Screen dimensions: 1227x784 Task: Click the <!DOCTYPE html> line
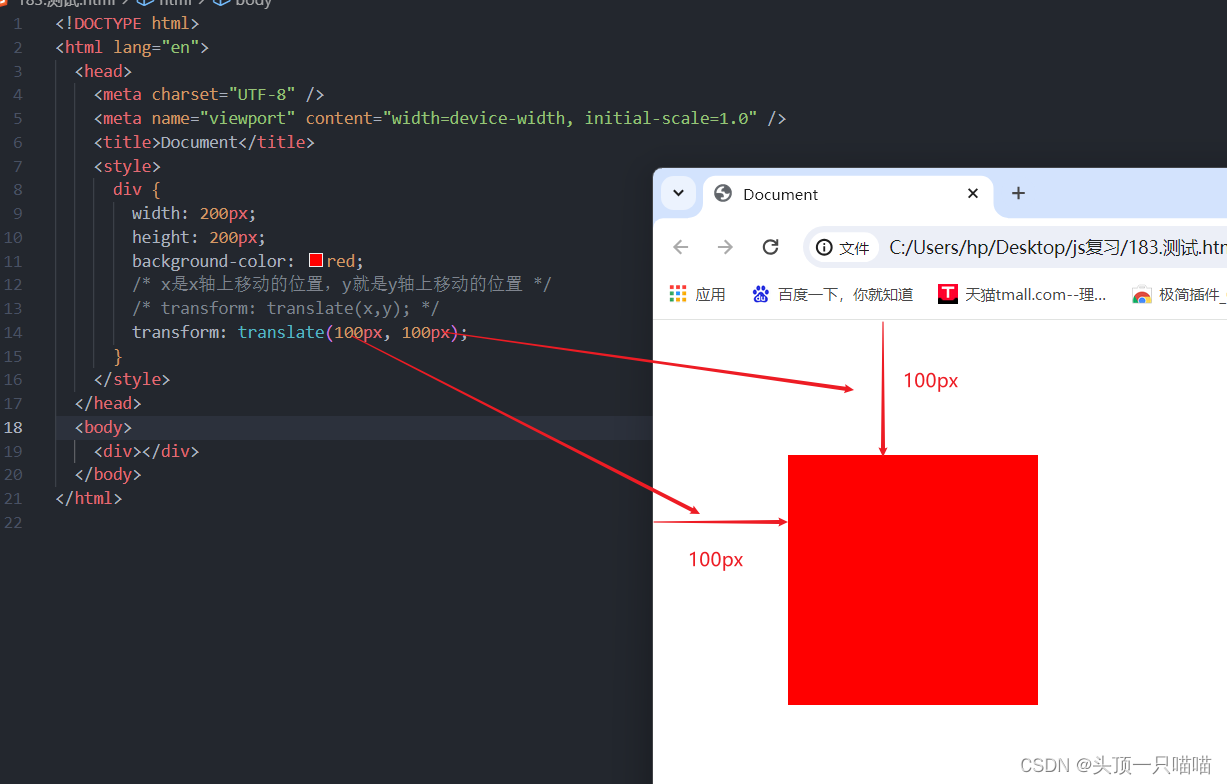tap(127, 23)
